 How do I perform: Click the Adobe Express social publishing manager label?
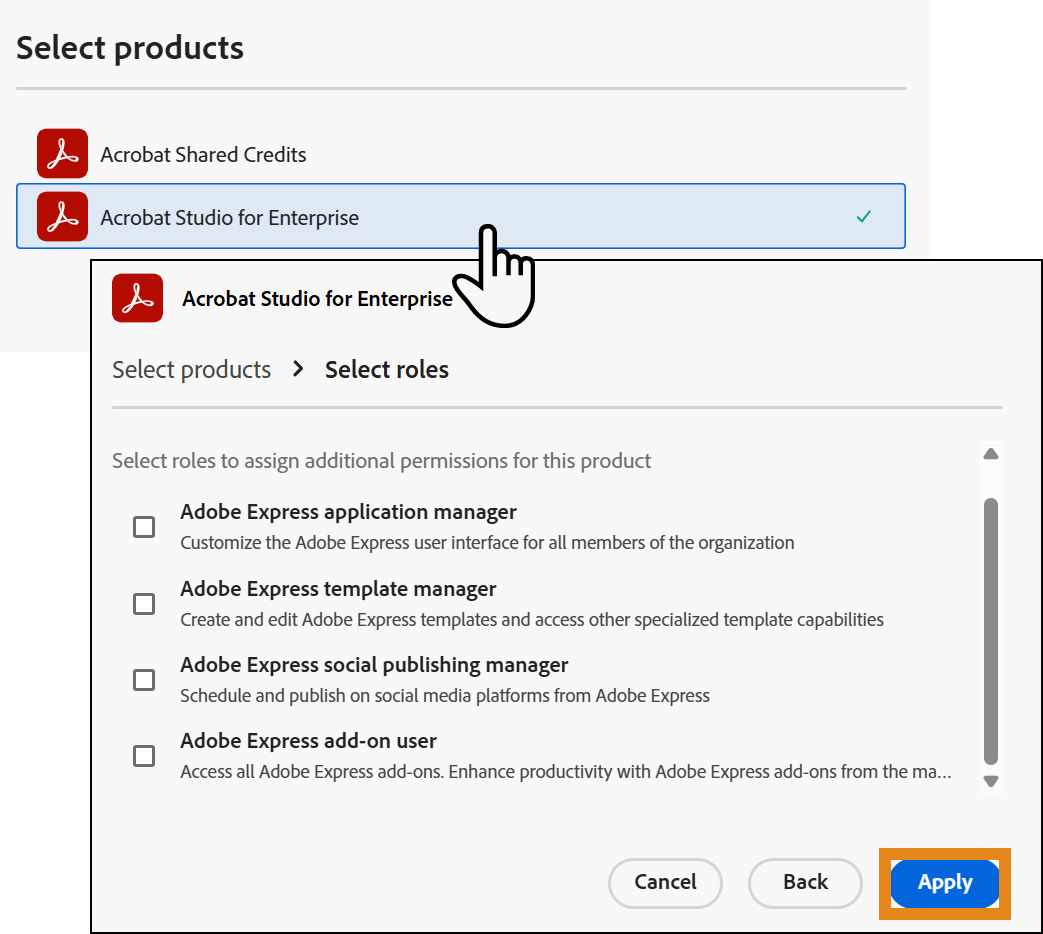tap(374, 665)
